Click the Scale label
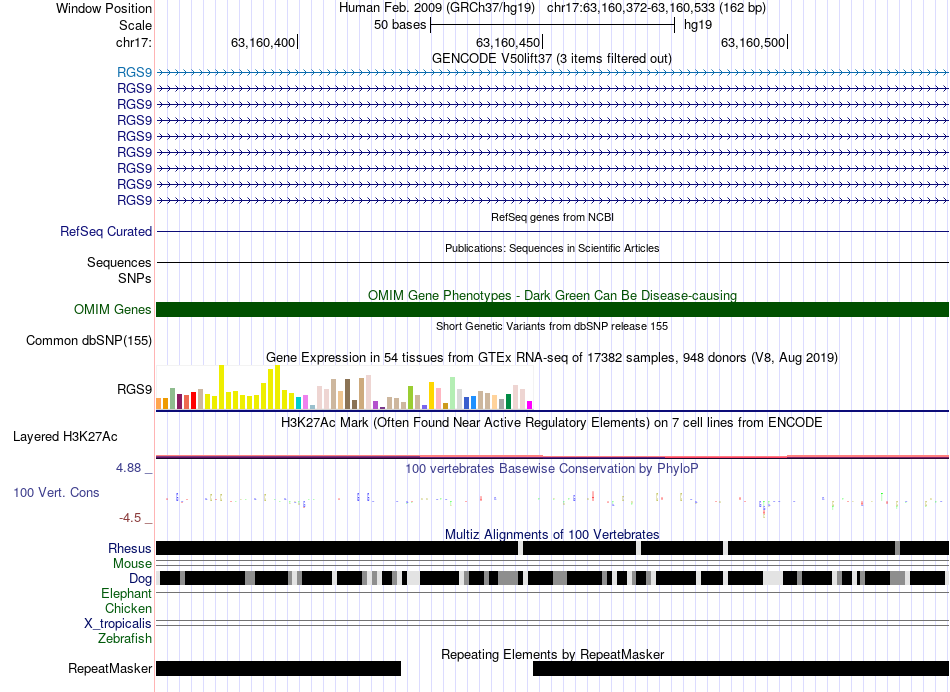 point(136,25)
